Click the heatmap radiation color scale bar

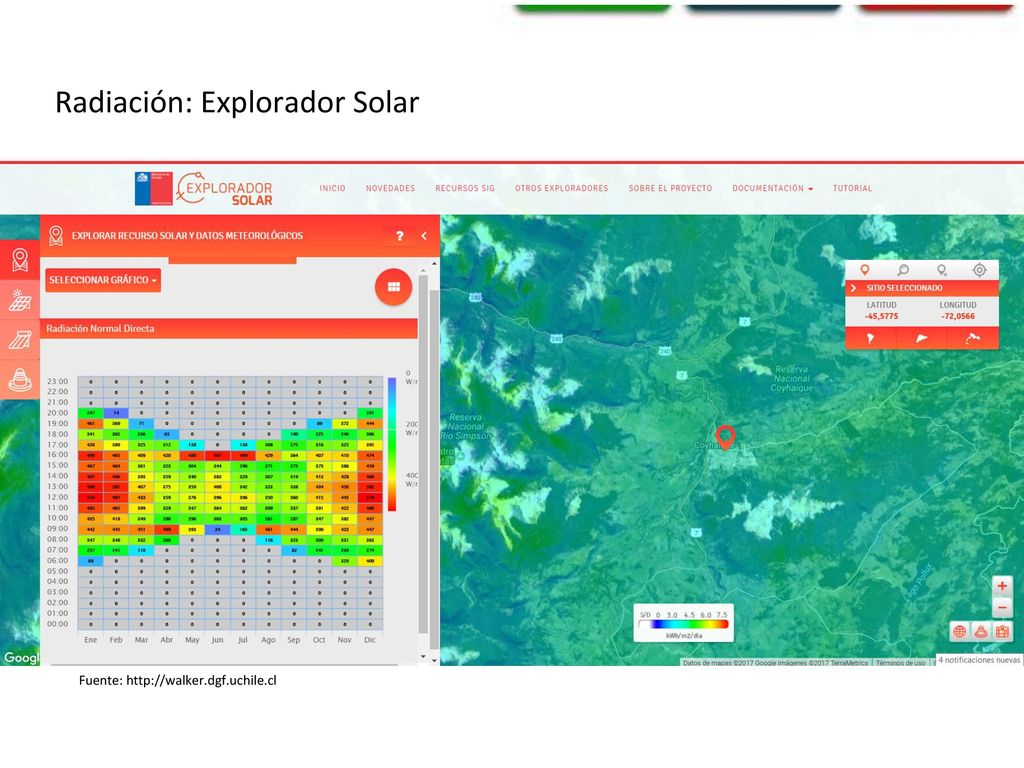point(392,444)
